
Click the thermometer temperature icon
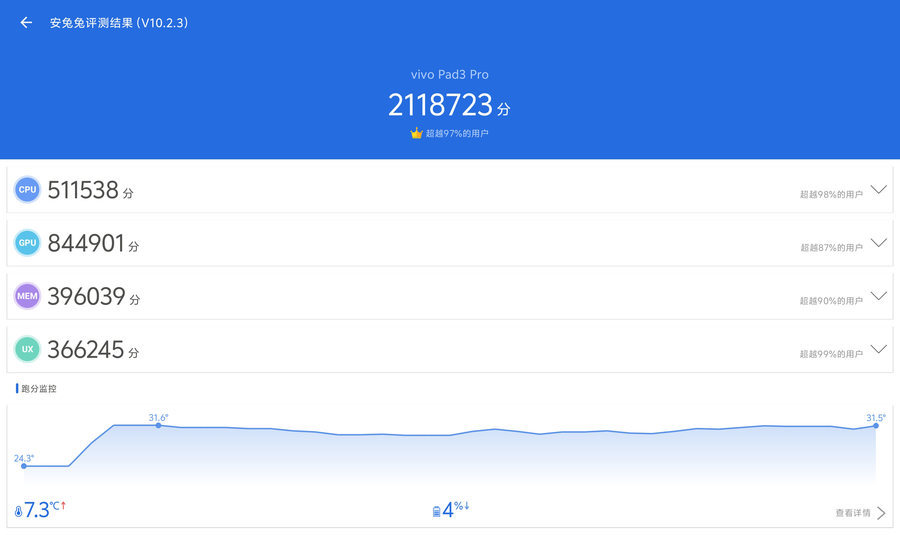[18, 511]
